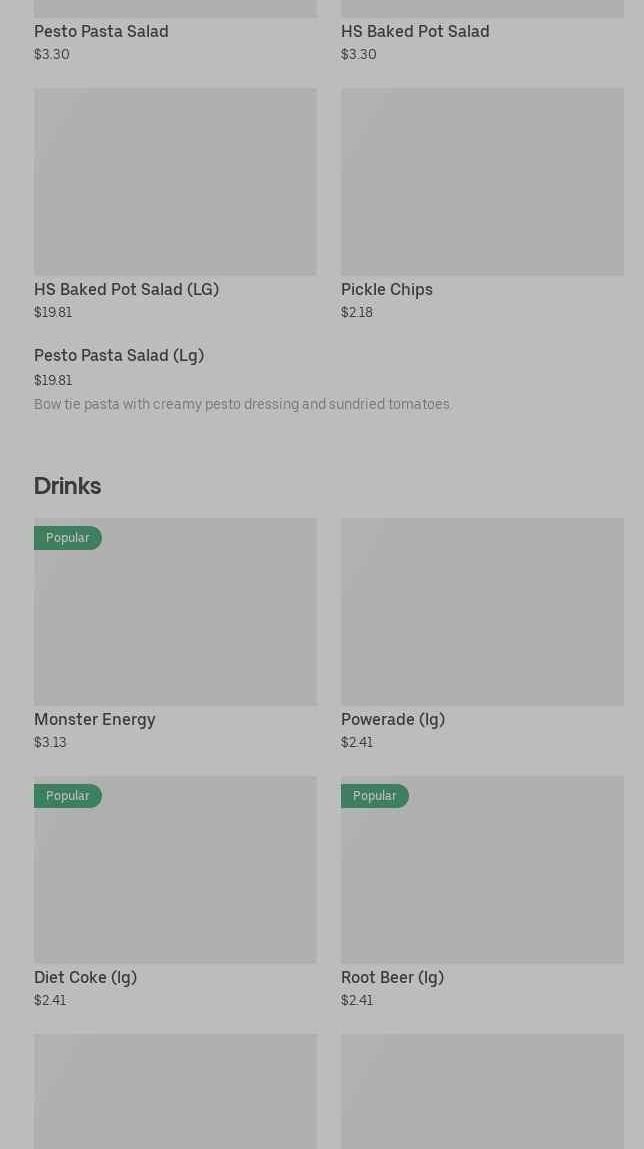This screenshot has width=644, height=1149.
Task: Click the Pickle Chips photo placeholder
Action: coord(482,181)
